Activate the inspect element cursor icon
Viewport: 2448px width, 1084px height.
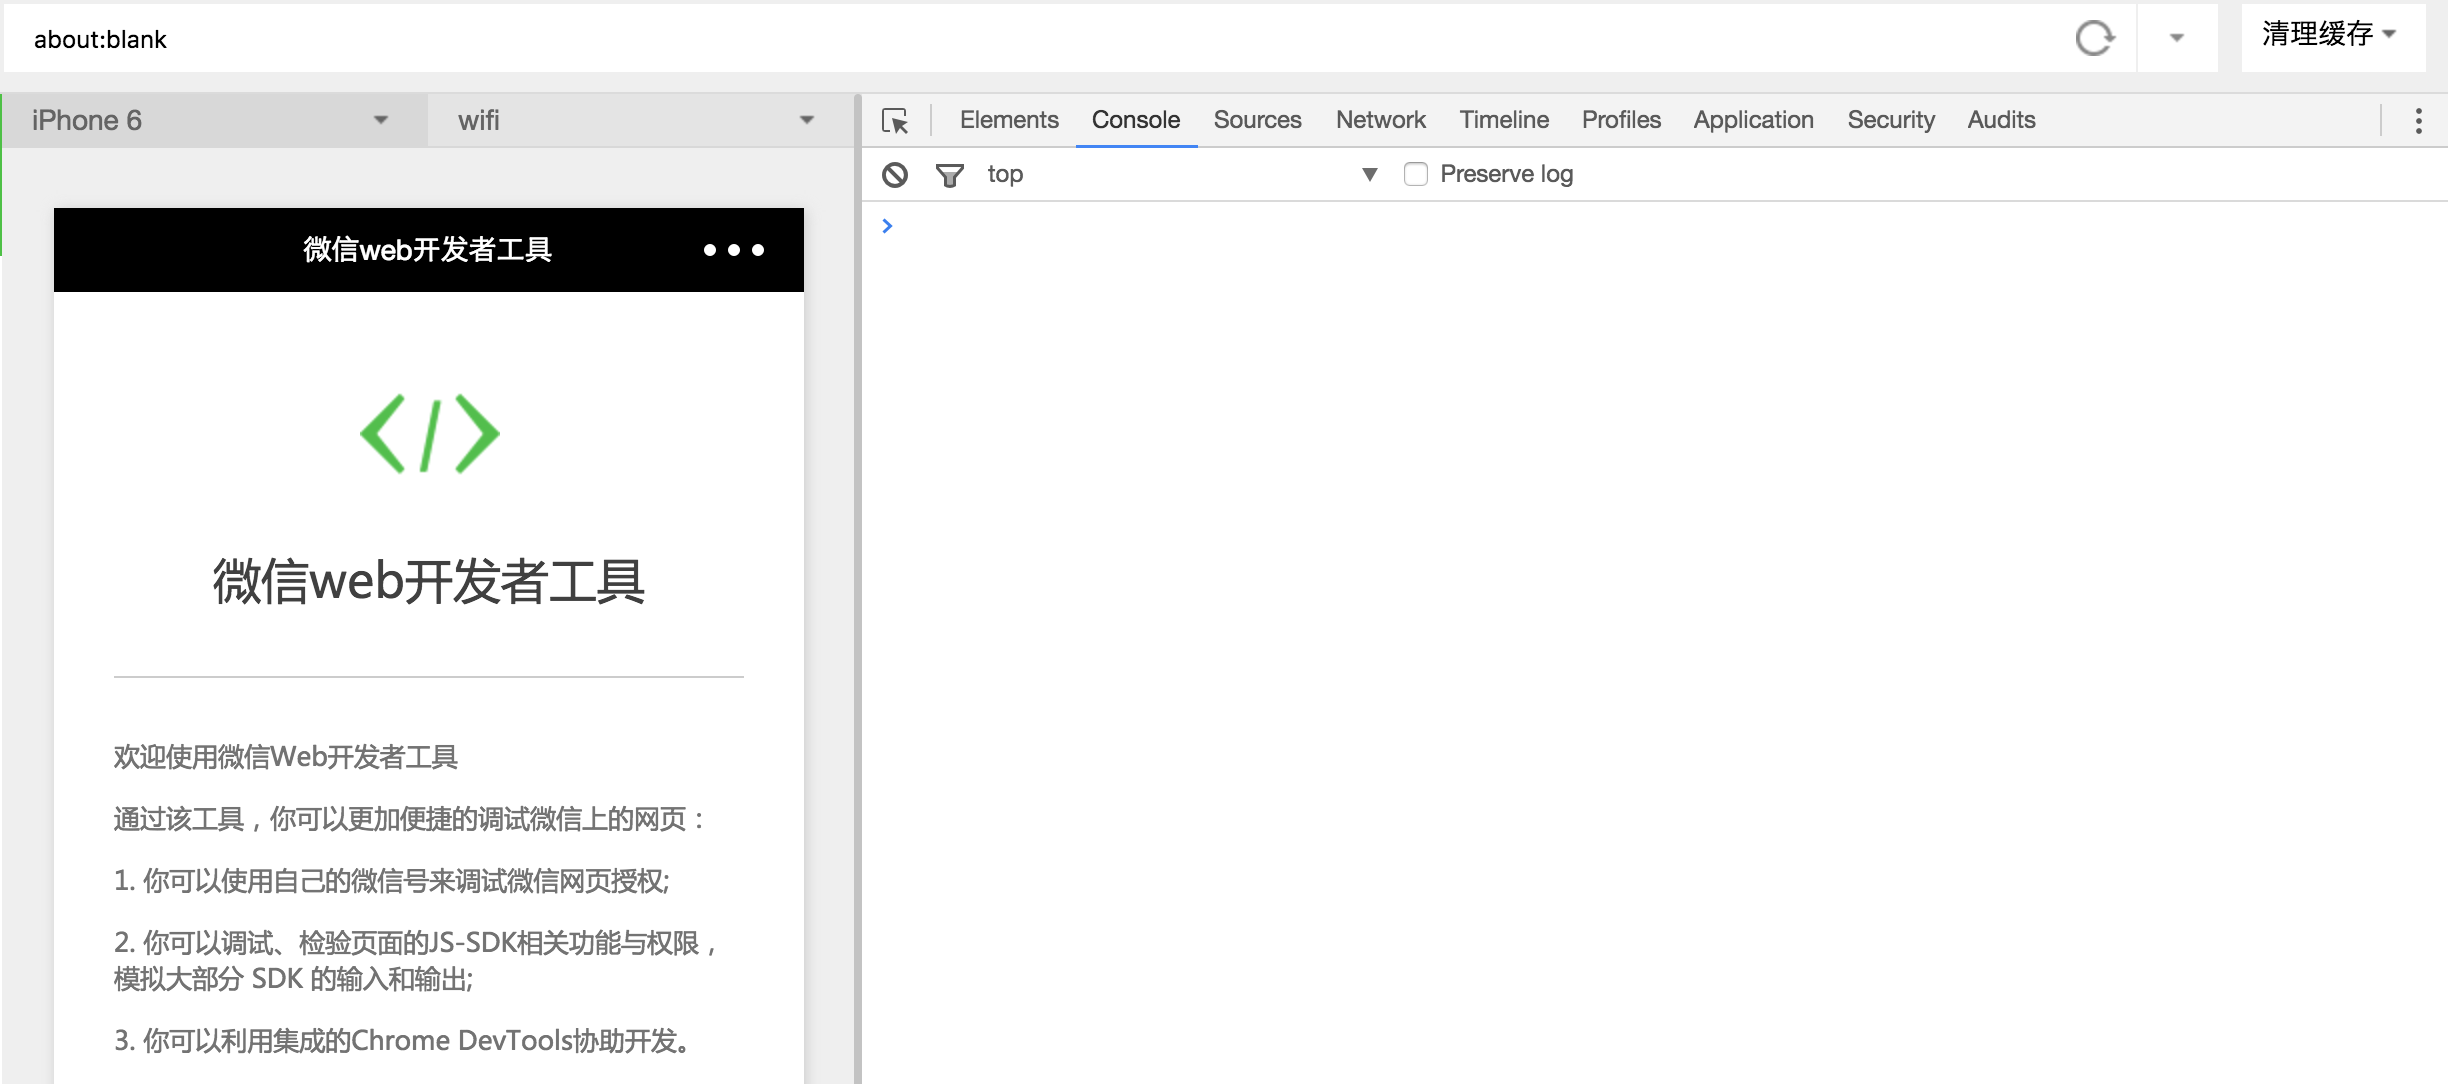click(x=895, y=121)
